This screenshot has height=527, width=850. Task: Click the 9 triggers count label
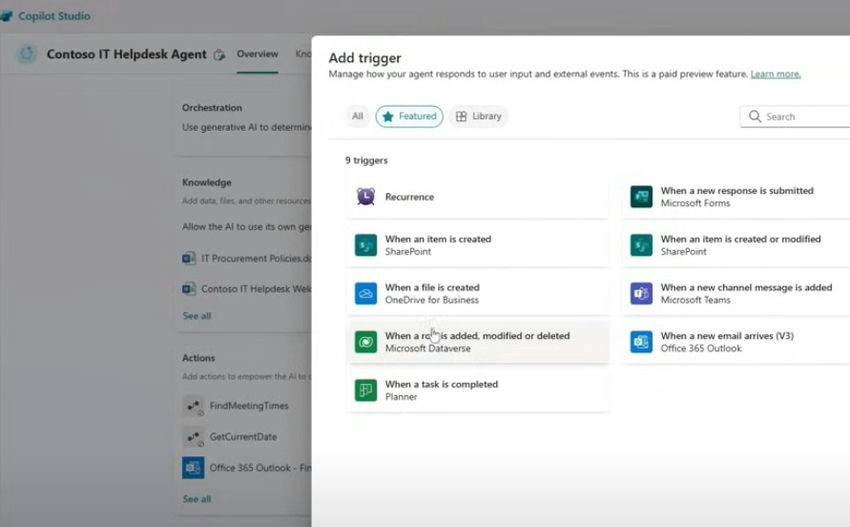point(366,160)
